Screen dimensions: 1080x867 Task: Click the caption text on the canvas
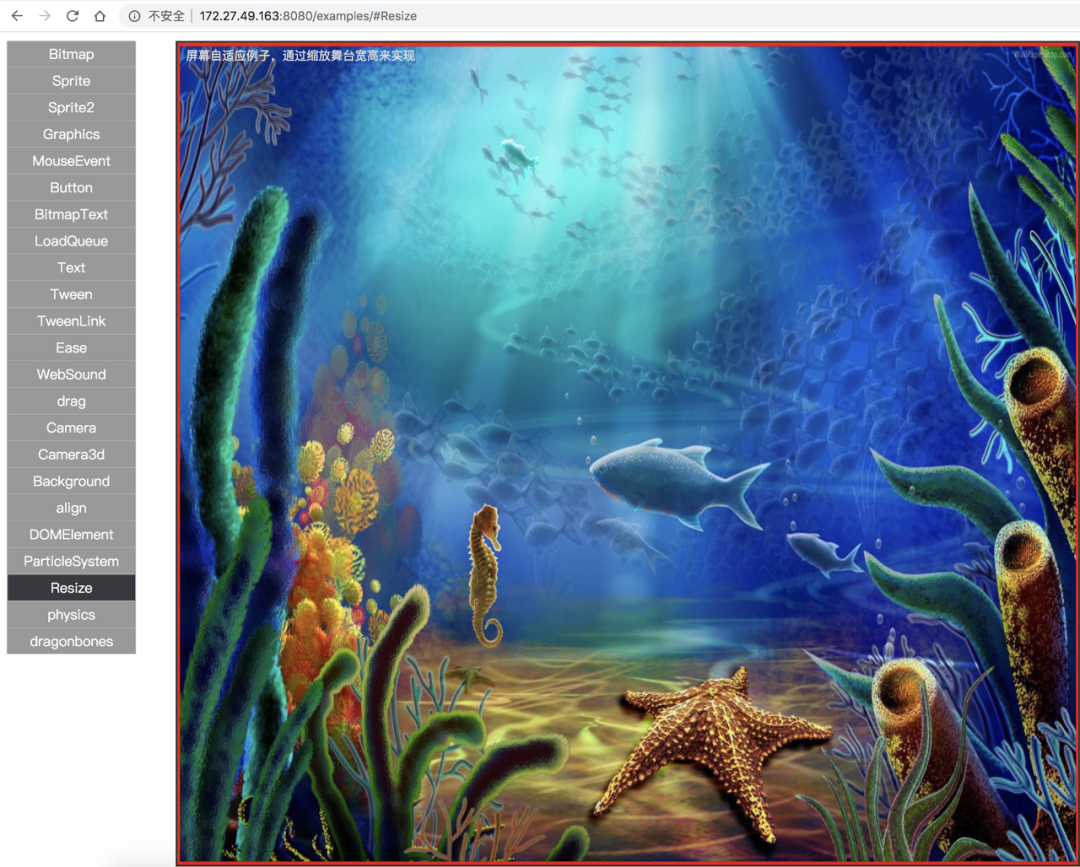pyautogui.click(x=300, y=56)
